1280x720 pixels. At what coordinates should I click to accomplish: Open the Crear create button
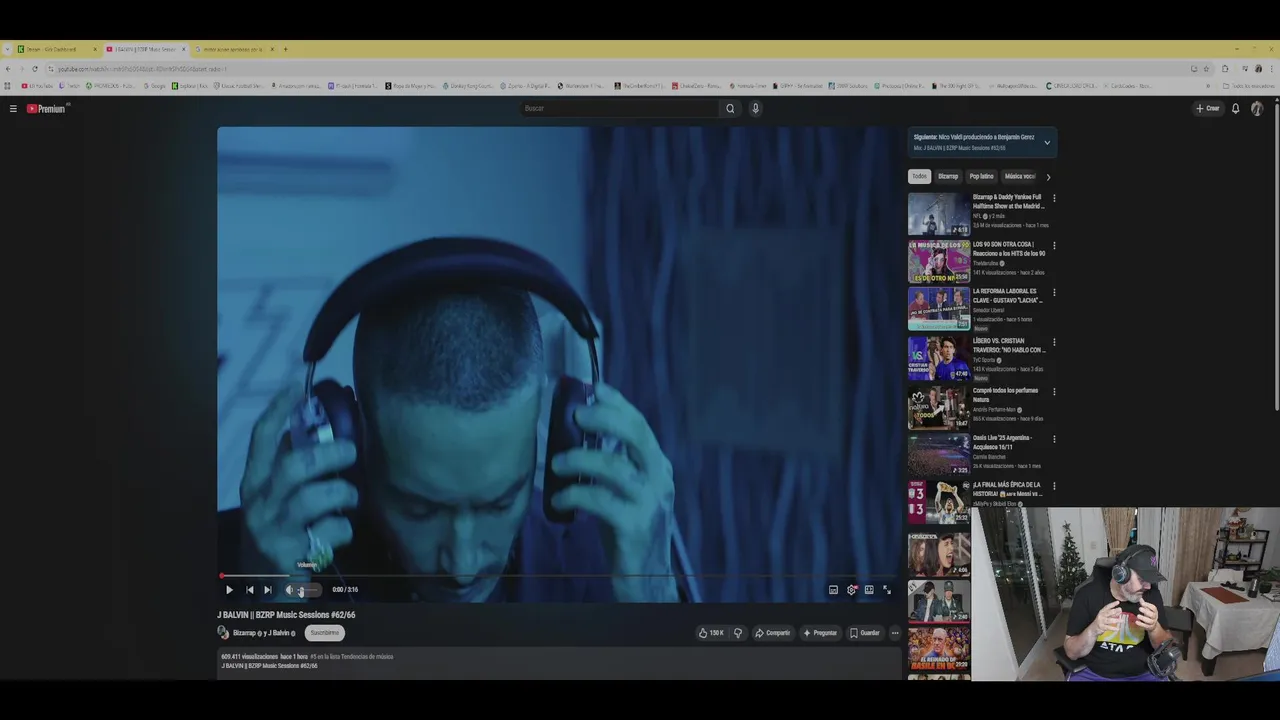[x=1208, y=109]
